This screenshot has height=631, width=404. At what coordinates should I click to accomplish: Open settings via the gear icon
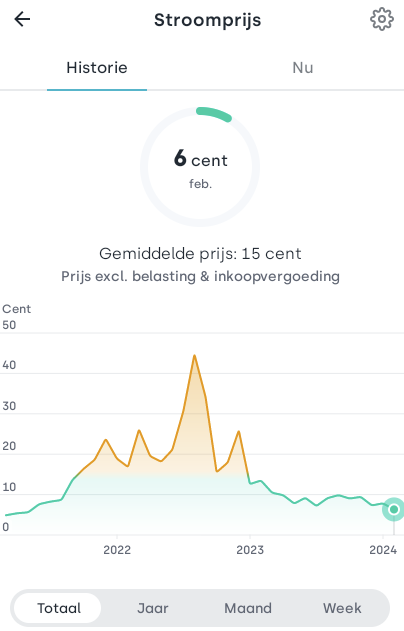point(381,19)
